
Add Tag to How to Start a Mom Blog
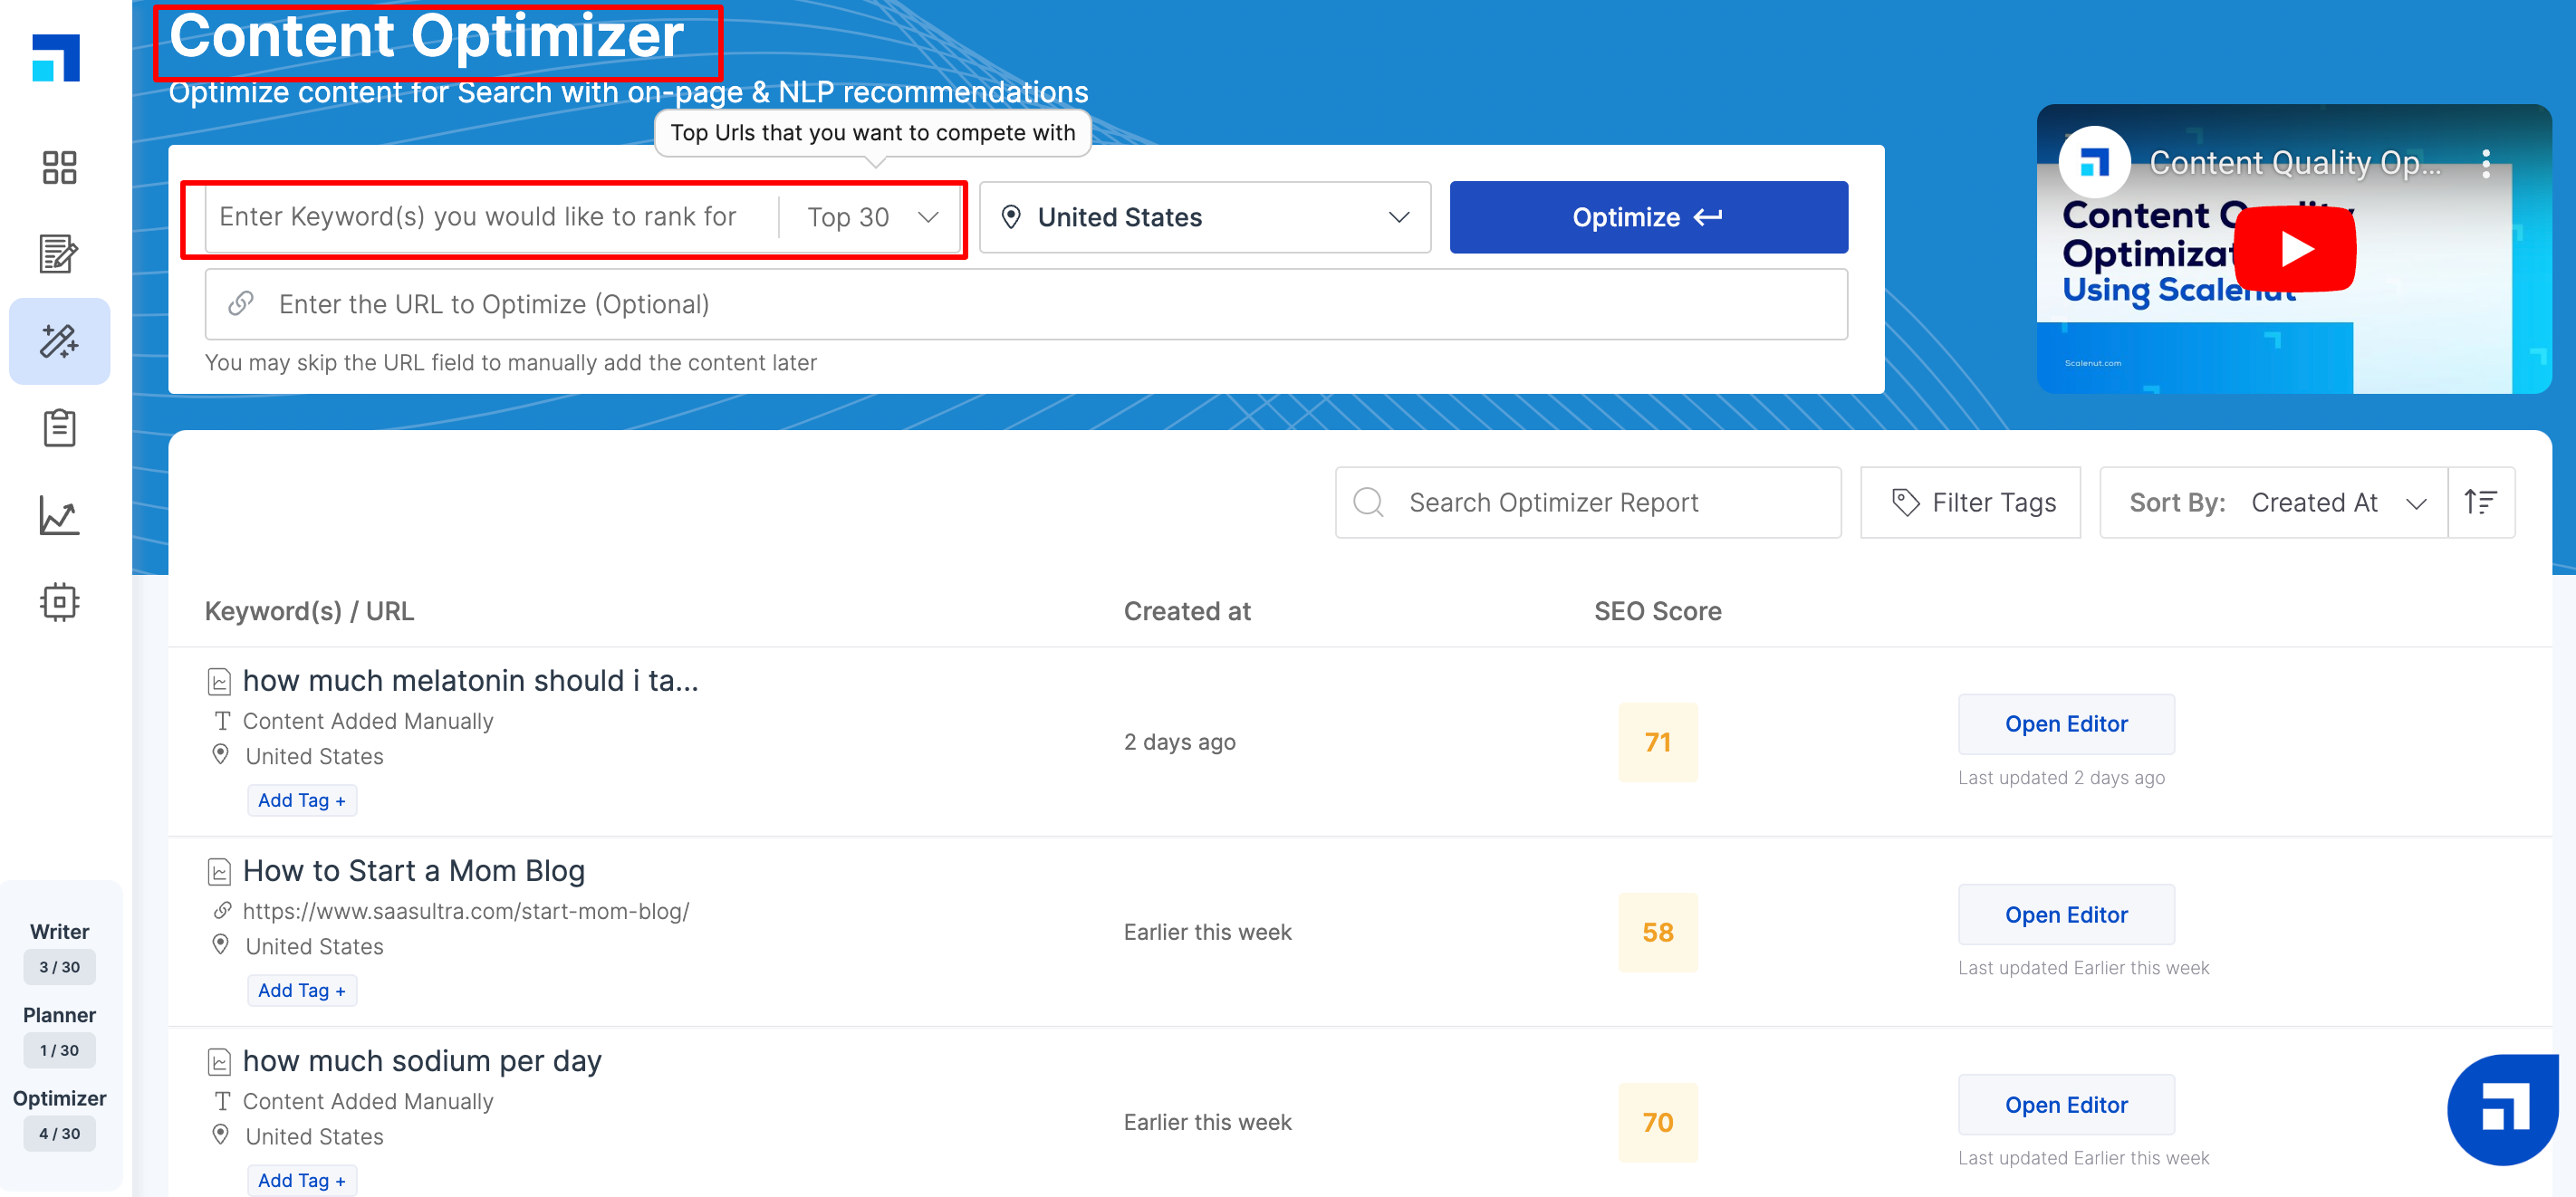point(301,990)
